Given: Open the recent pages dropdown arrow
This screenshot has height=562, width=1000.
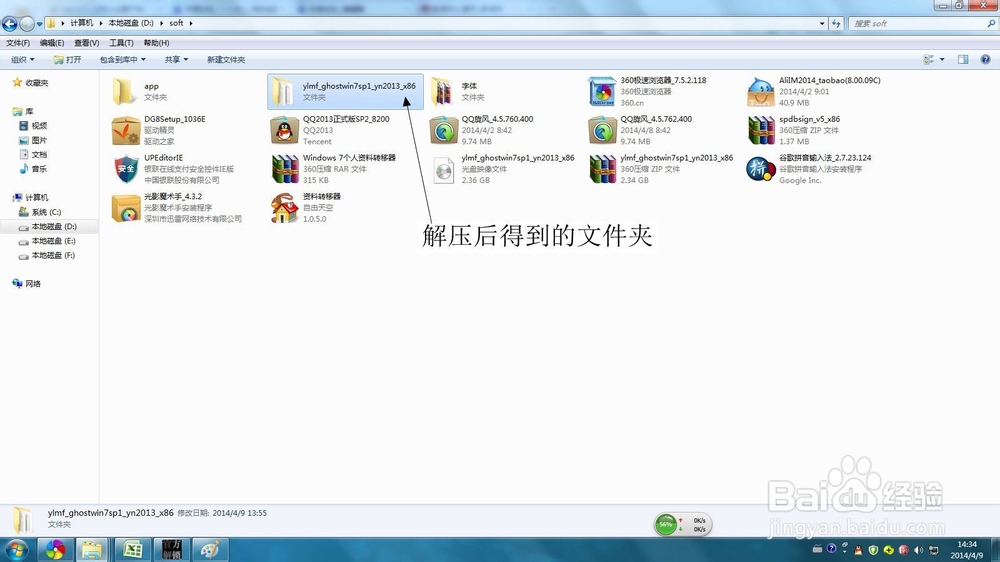Looking at the screenshot, I should coord(40,24).
